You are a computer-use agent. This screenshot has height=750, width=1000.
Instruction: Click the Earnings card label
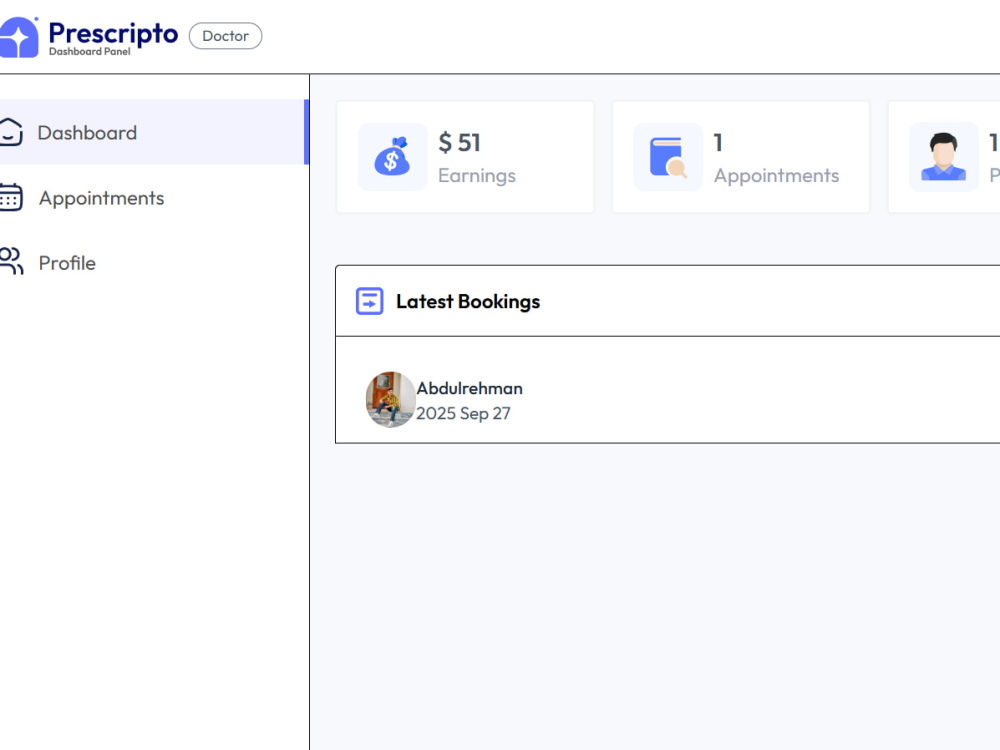tap(476, 175)
